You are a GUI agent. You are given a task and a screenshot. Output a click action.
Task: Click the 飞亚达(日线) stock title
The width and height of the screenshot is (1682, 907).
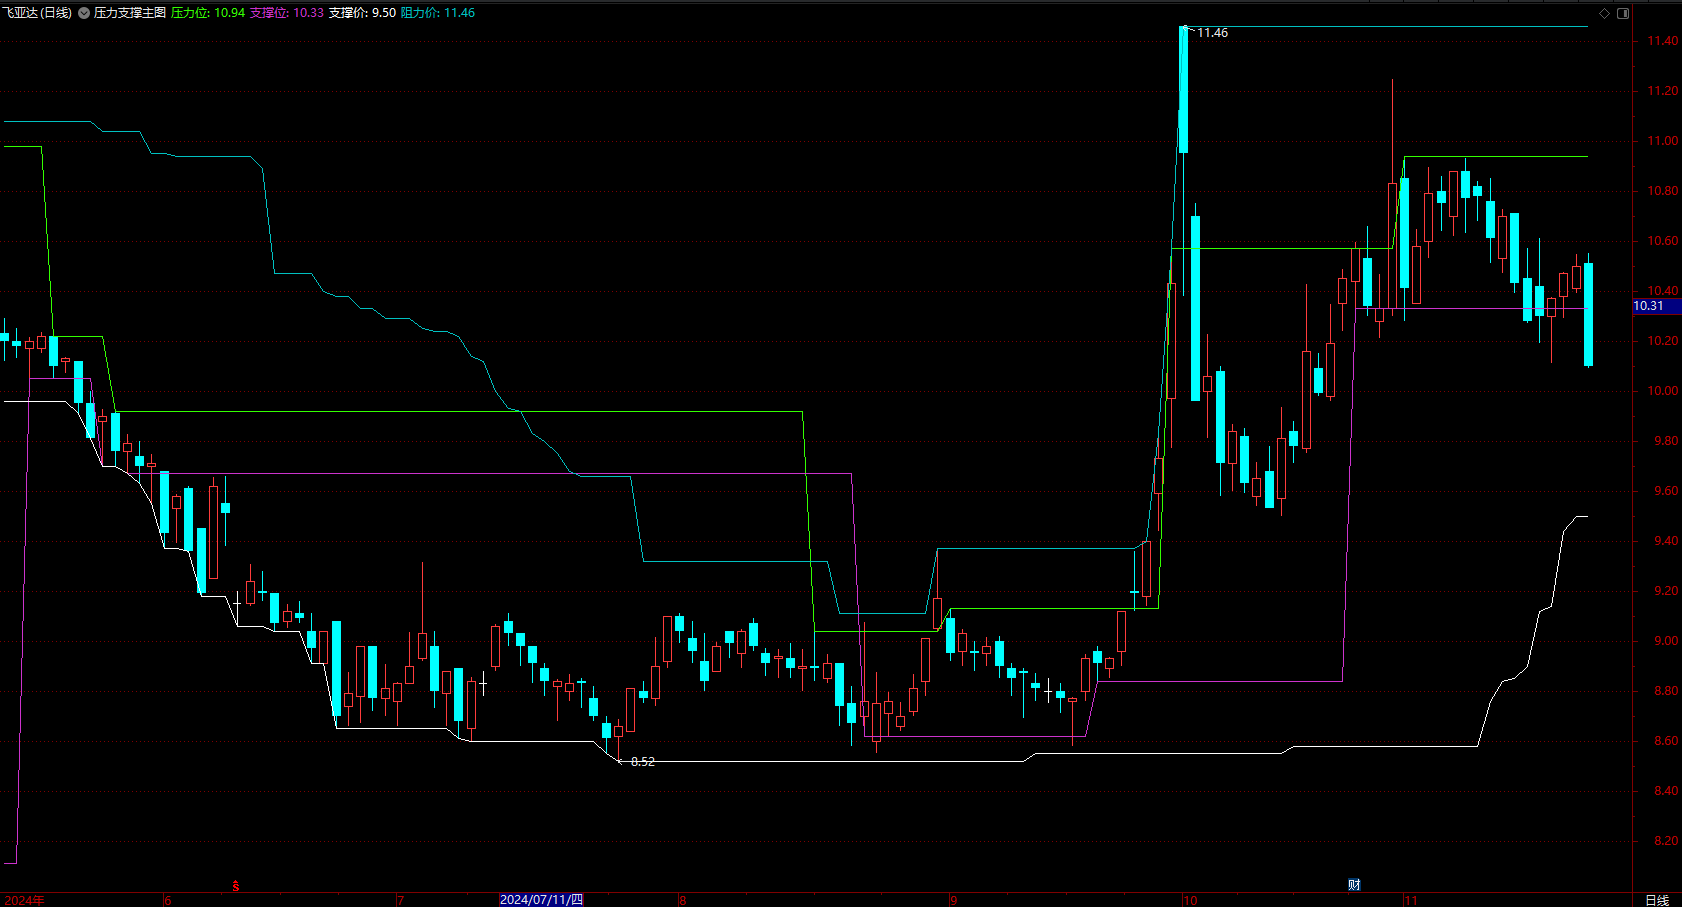[37, 13]
